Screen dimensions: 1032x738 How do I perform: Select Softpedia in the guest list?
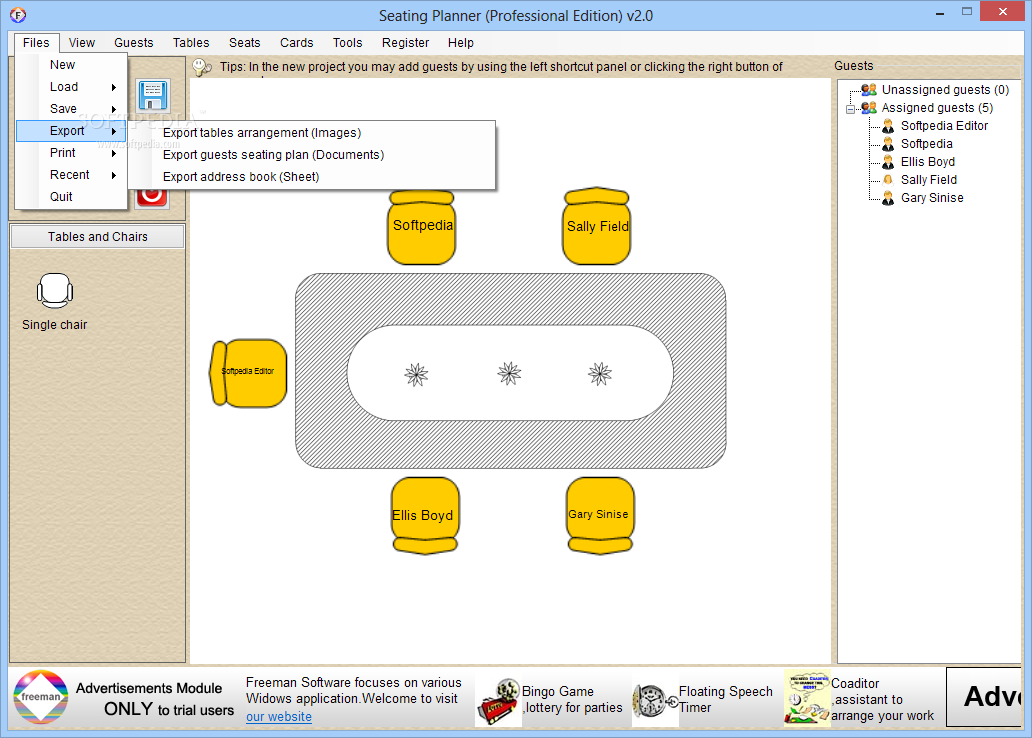927,144
